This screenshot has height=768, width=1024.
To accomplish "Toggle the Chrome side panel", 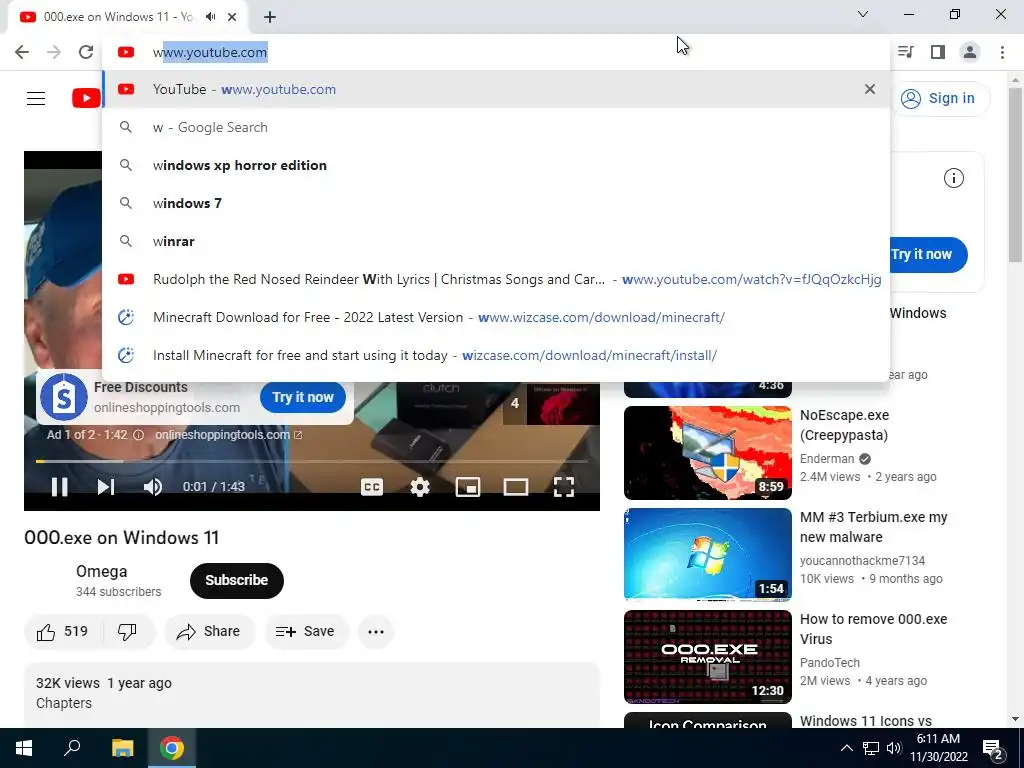I will tap(938, 52).
